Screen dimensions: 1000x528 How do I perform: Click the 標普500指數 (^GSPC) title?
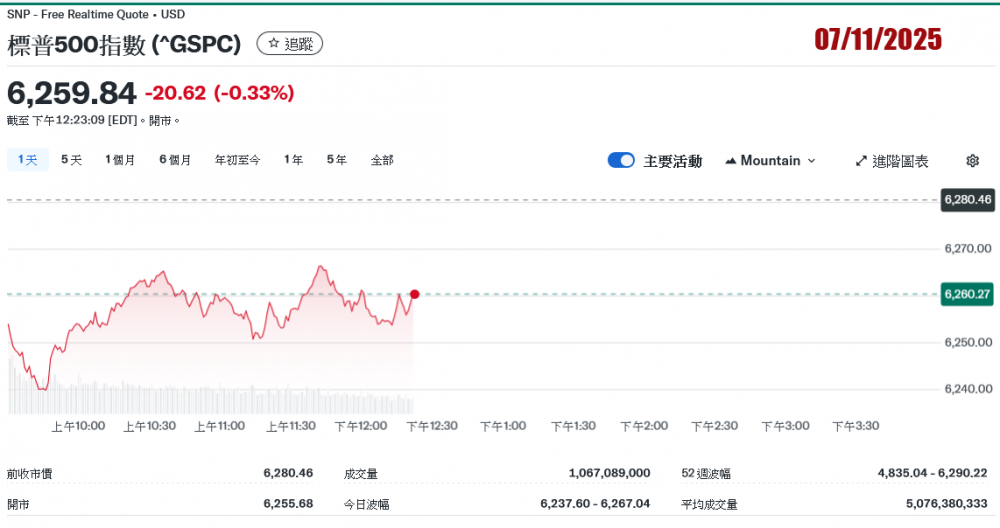[125, 45]
